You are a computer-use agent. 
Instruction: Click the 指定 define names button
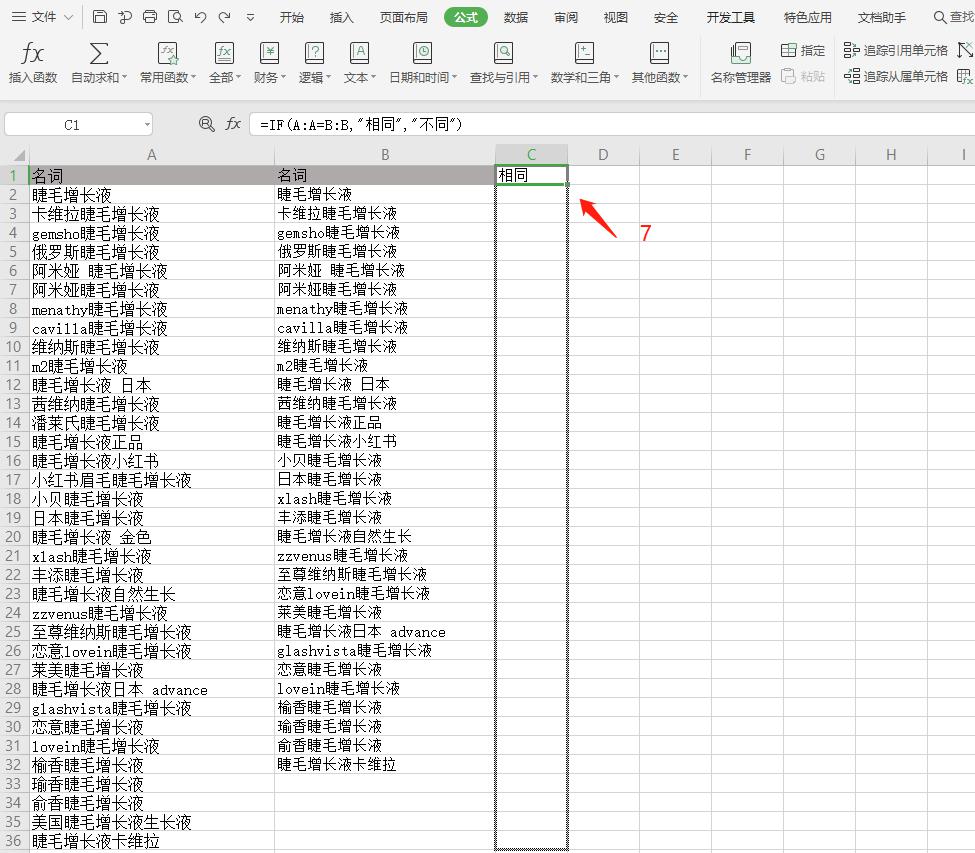tap(803, 50)
